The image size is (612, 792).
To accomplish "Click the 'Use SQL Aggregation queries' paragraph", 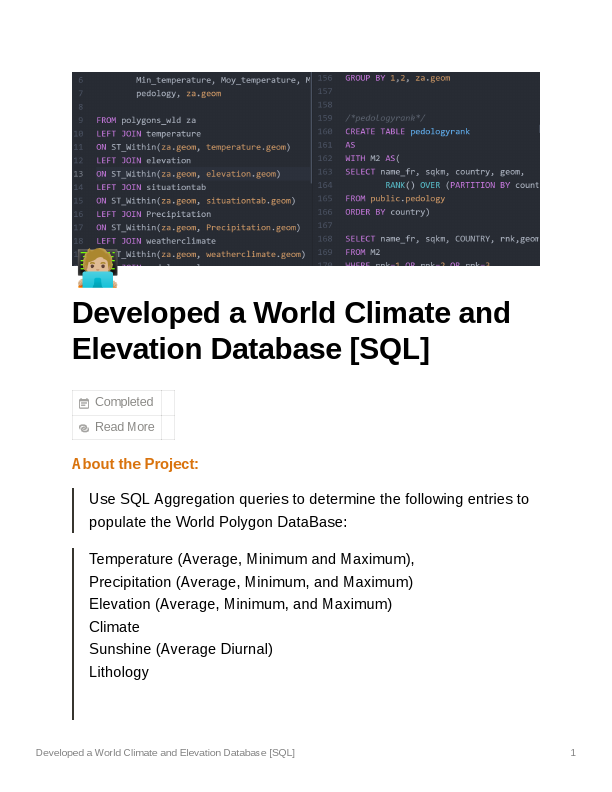I will pos(309,511).
